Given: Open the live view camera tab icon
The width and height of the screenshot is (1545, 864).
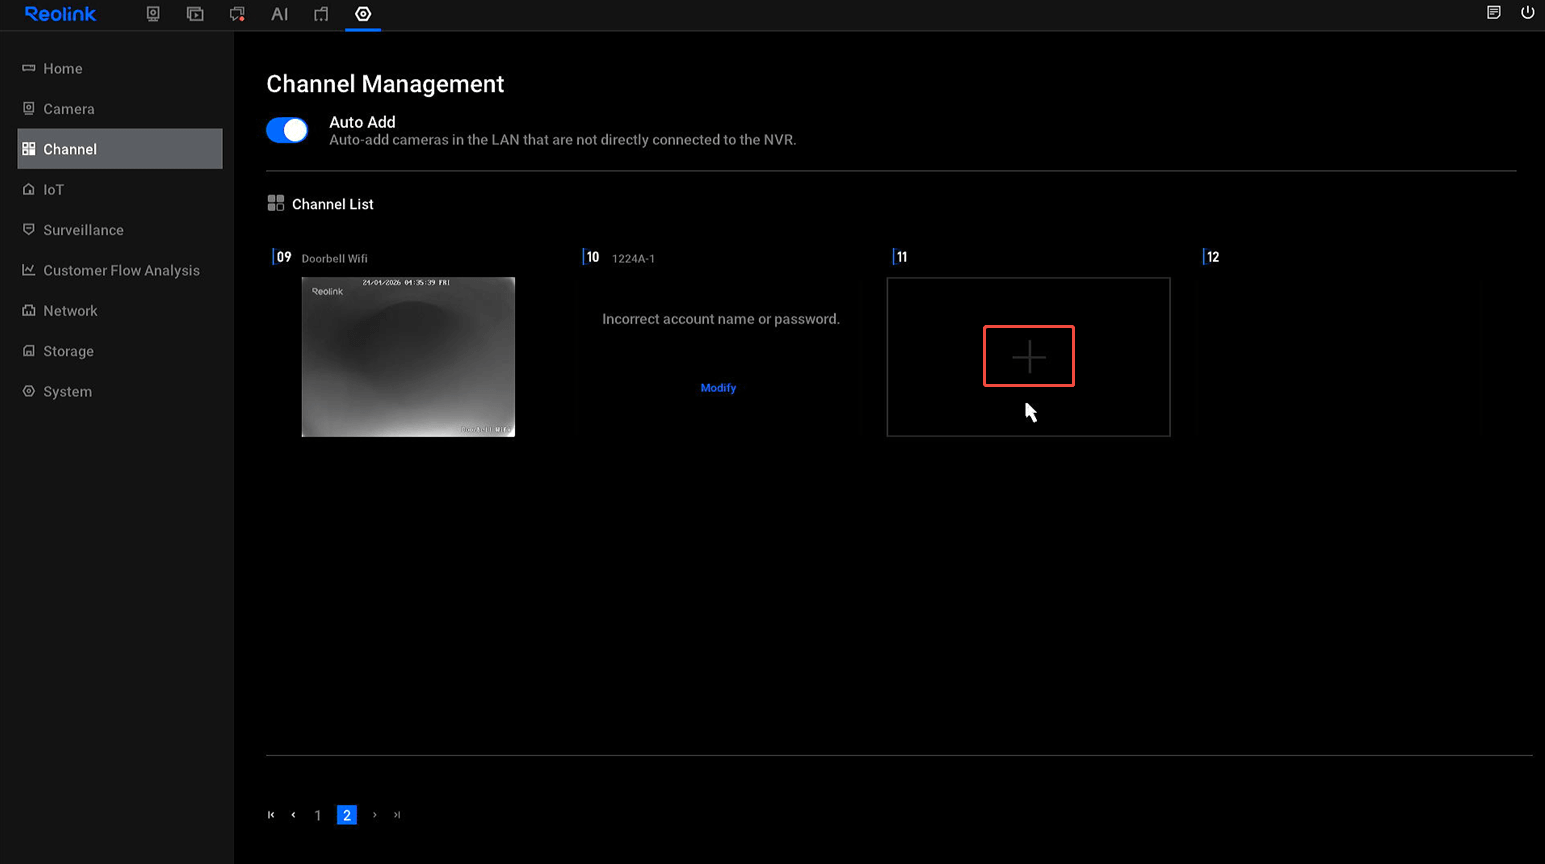Looking at the screenshot, I should point(153,14).
